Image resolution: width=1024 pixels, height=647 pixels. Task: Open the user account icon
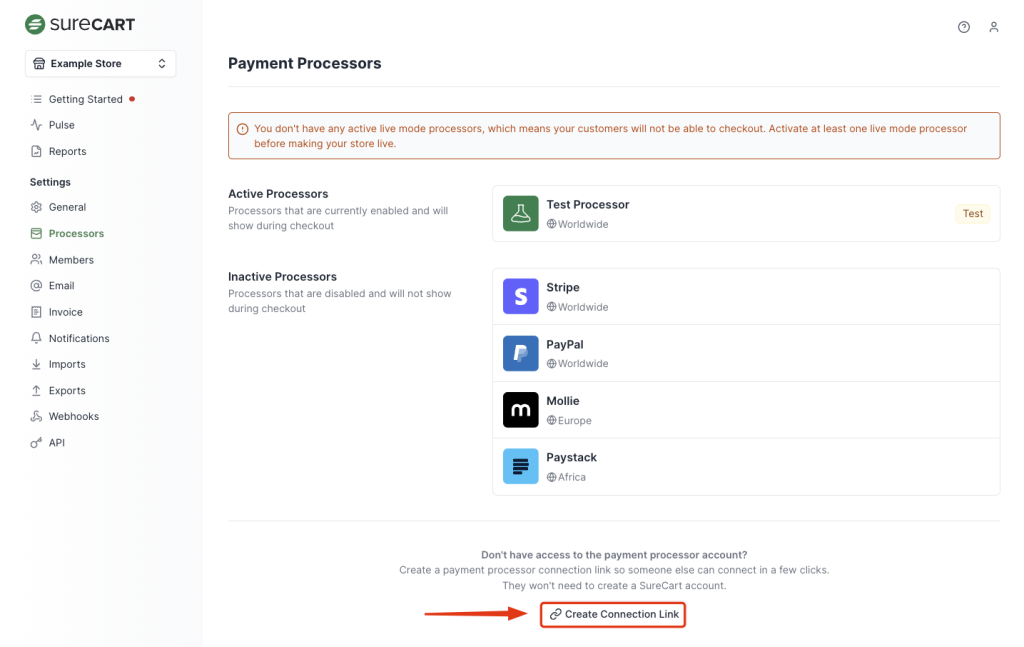point(994,27)
